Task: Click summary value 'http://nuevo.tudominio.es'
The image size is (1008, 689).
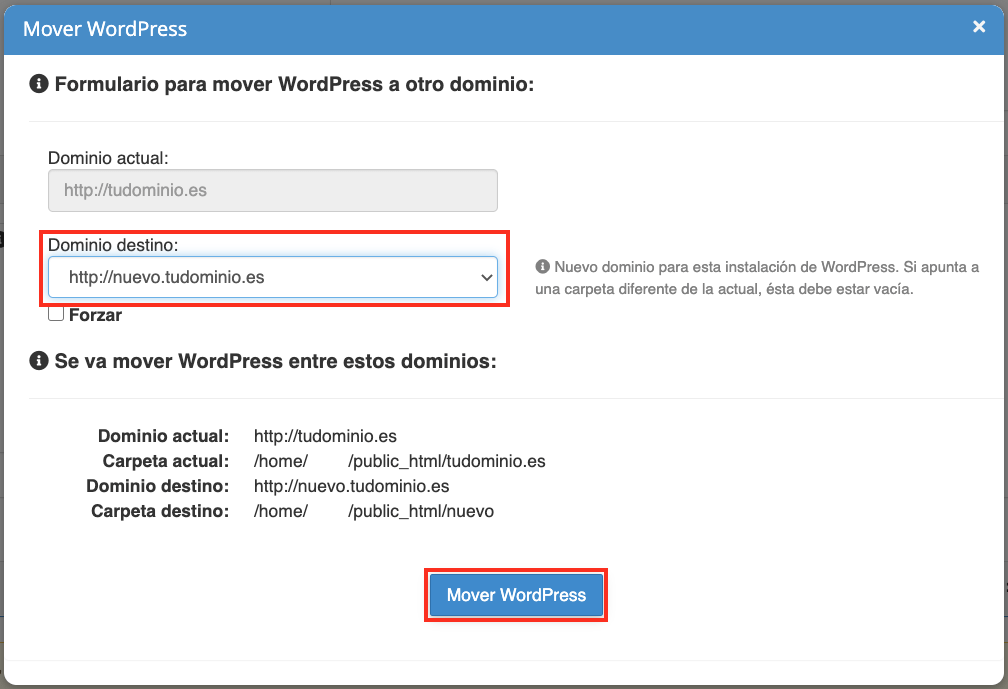Action: (352, 486)
